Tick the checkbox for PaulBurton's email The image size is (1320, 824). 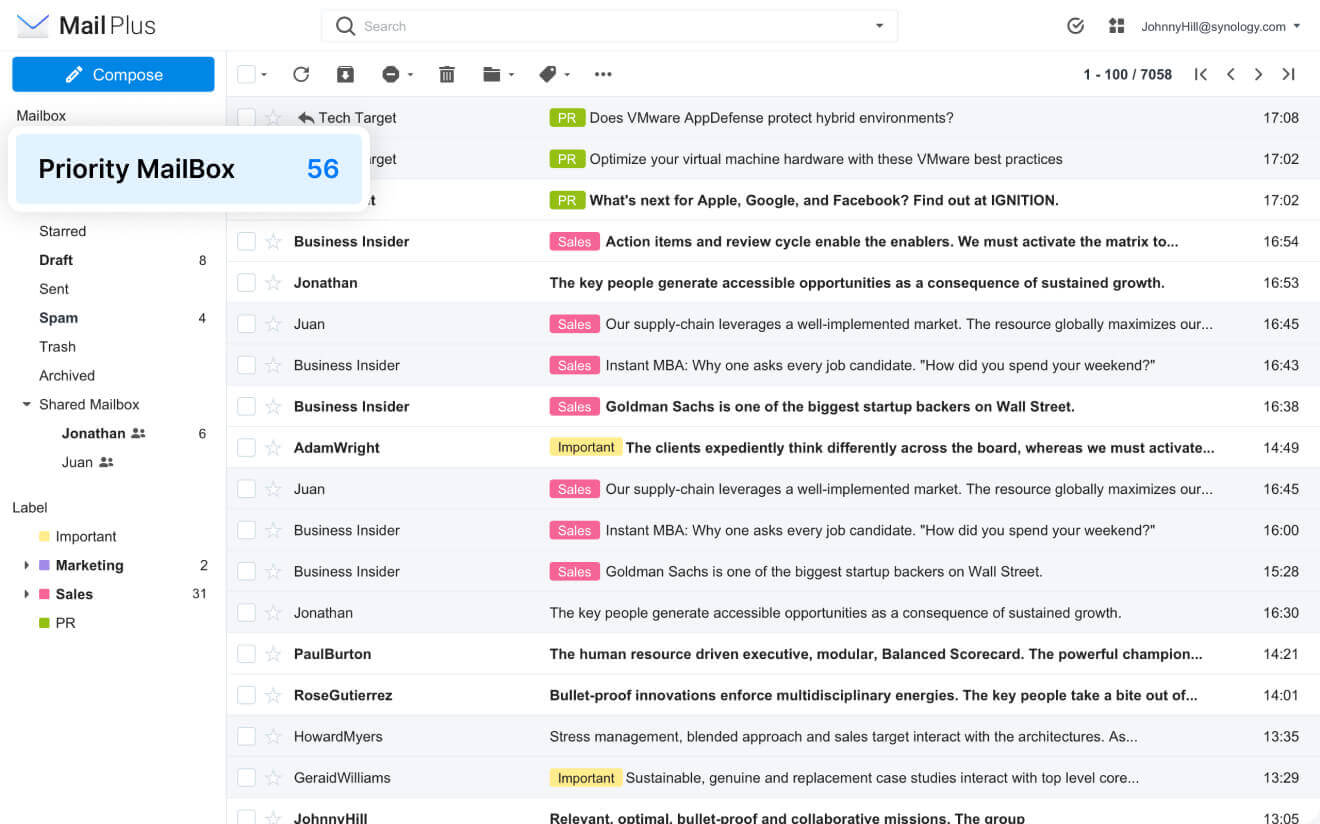pyautogui.click(x=246, y=654)
